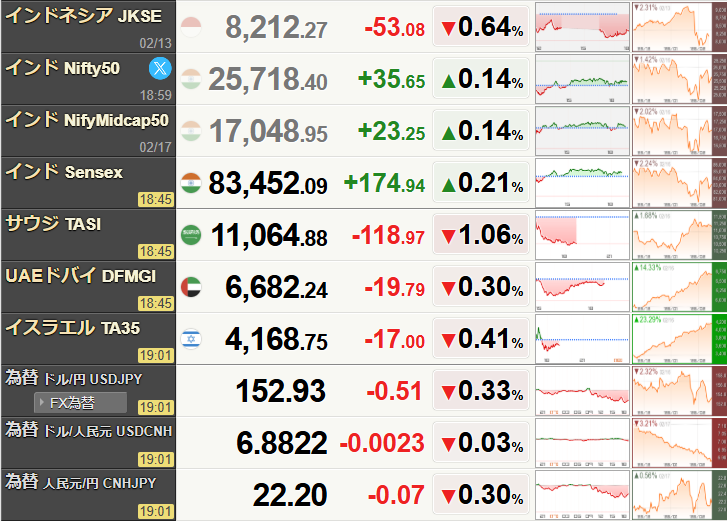Open the USDCNH long-term orange chart

coord(679,443)
